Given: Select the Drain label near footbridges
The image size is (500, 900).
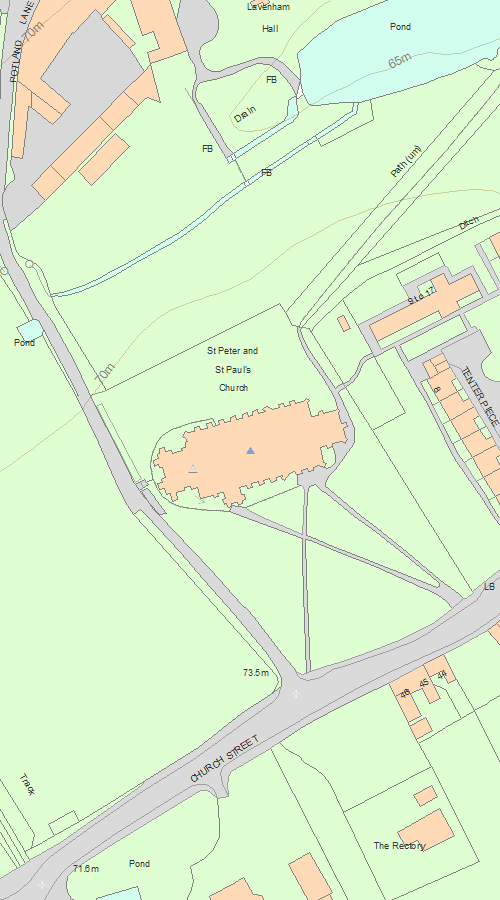Looking at the screenshot, I should 245,114.
